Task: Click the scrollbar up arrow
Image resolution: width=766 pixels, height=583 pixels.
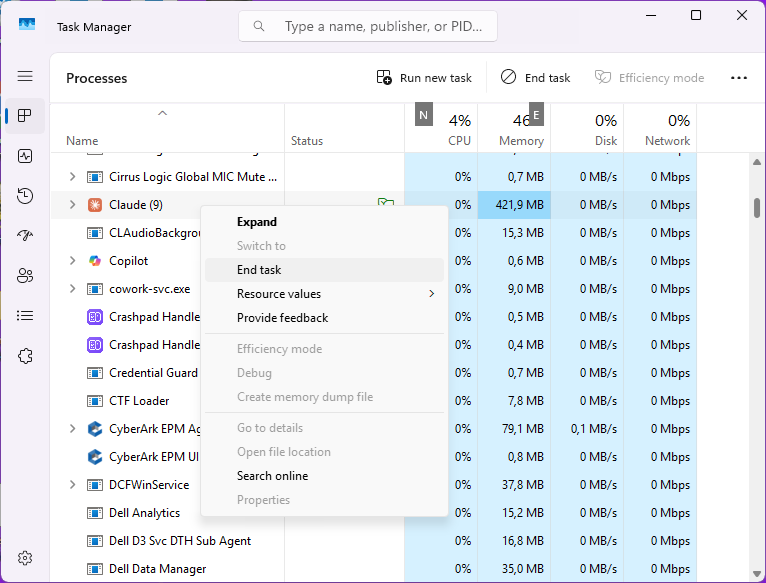Action: click(757, 162)
